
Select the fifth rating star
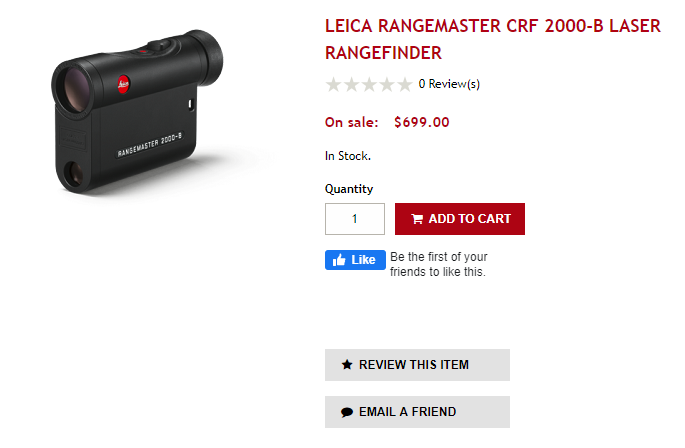tap(405, 84)
